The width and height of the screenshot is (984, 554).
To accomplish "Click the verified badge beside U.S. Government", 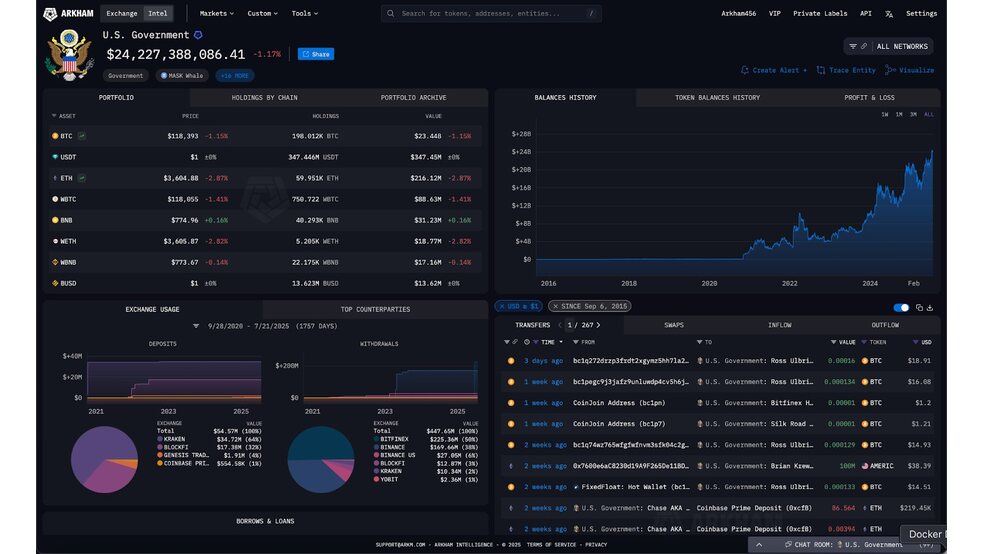I will (198, 35).
